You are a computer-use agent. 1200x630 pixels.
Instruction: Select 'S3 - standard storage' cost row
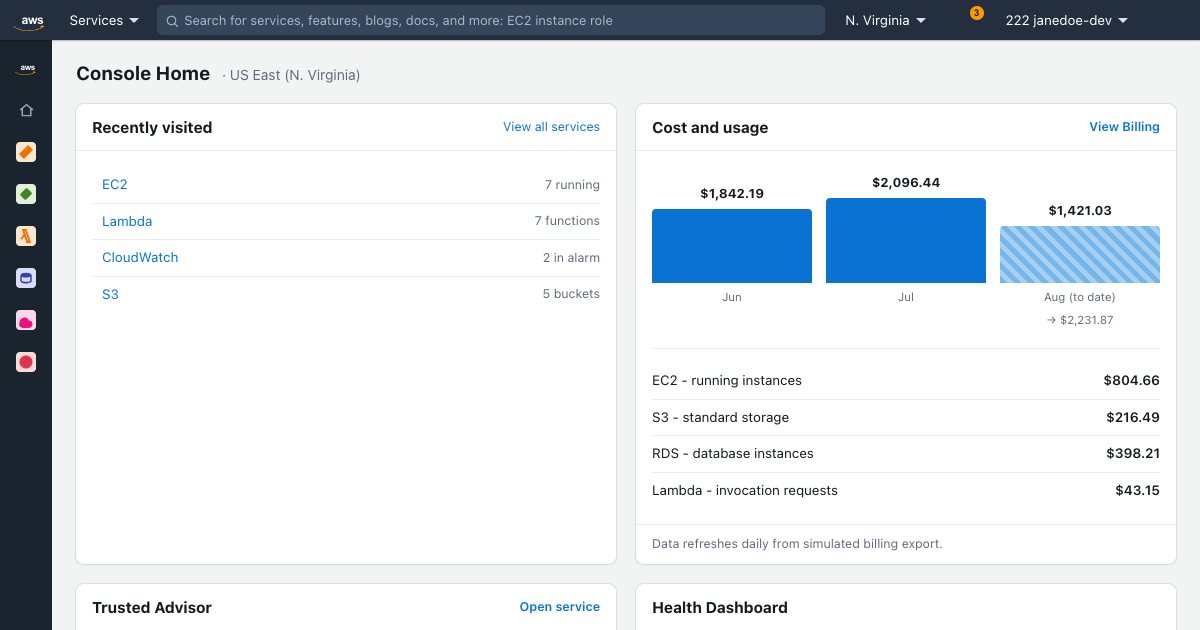pos(906,417)
